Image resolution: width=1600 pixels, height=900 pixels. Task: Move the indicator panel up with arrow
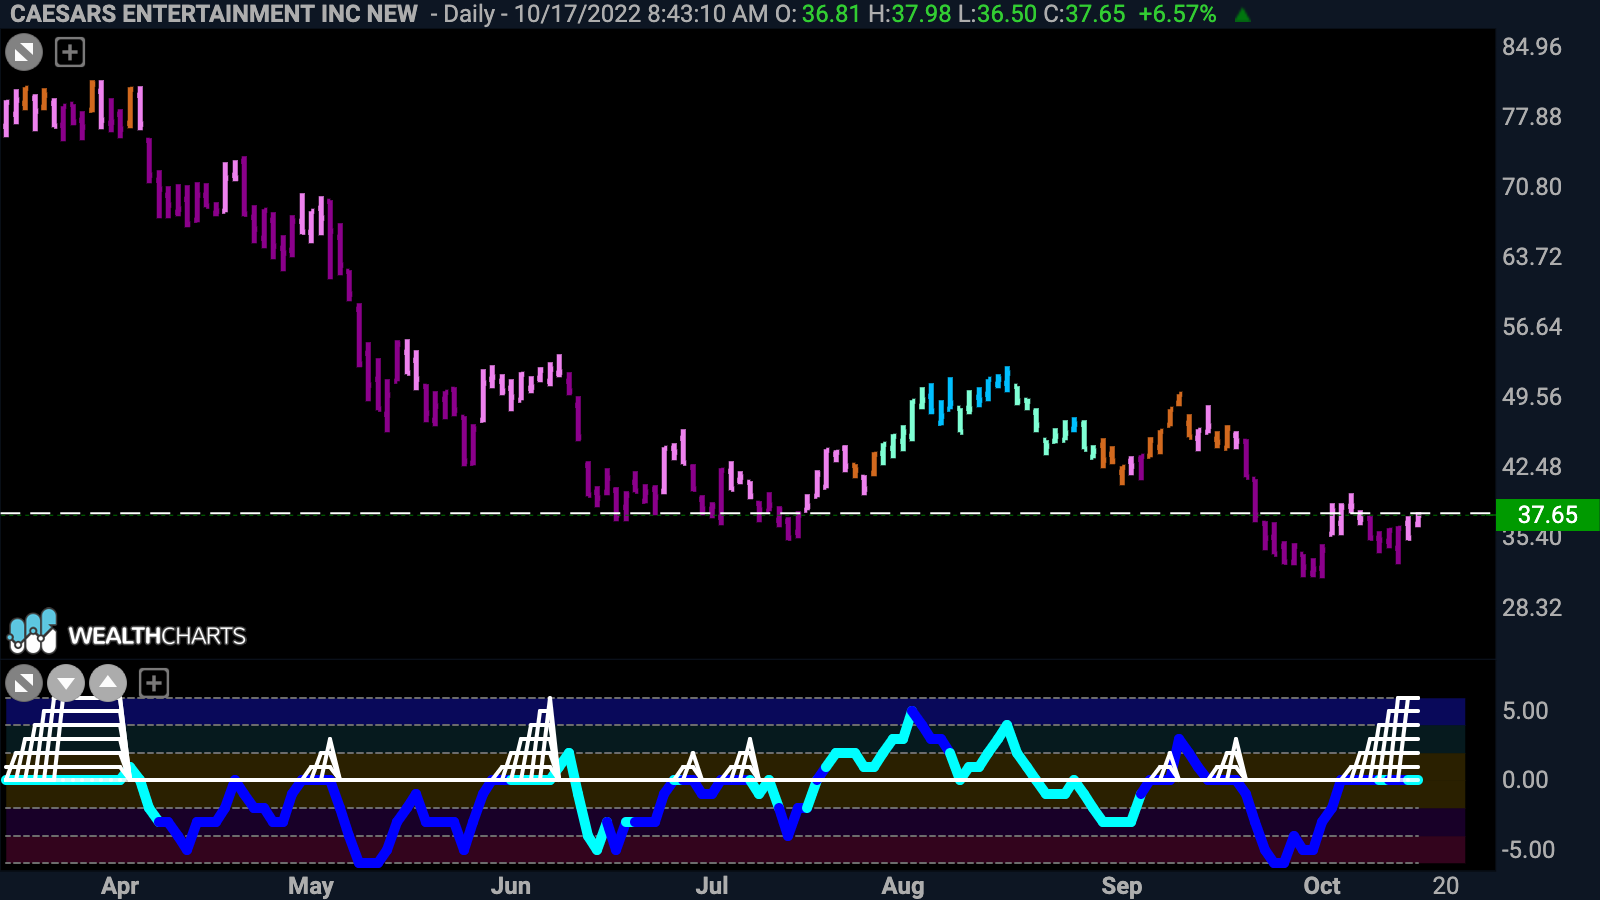108,684
